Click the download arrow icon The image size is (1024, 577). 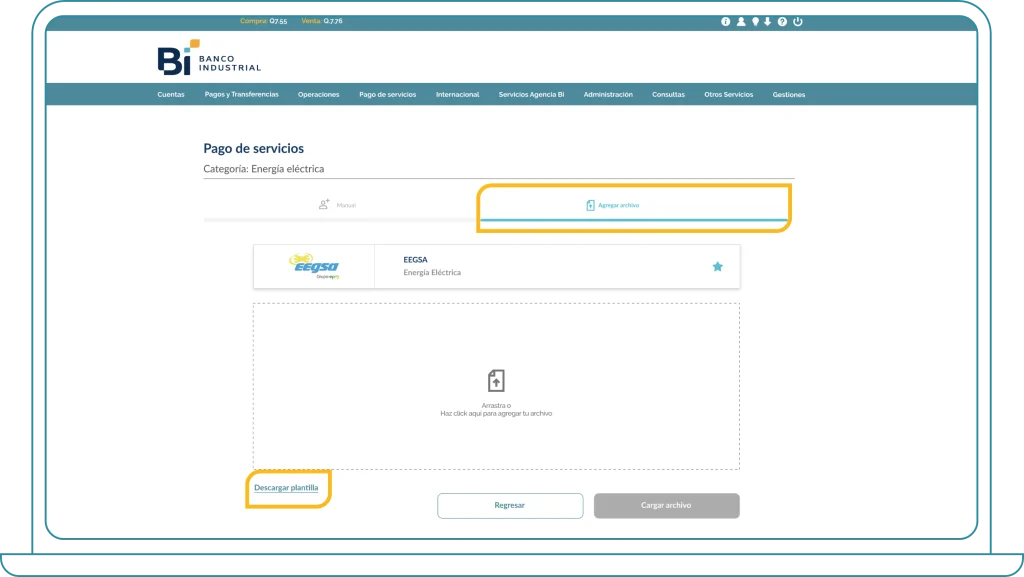pos(768,21)
